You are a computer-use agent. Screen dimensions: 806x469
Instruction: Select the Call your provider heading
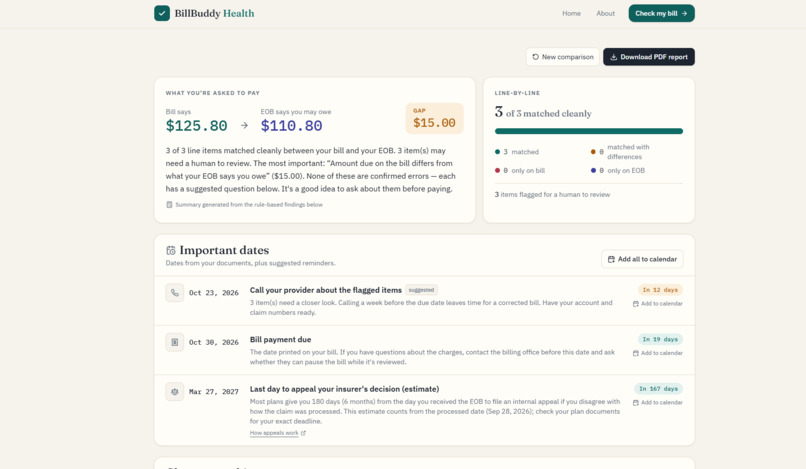tap(325, 290)
